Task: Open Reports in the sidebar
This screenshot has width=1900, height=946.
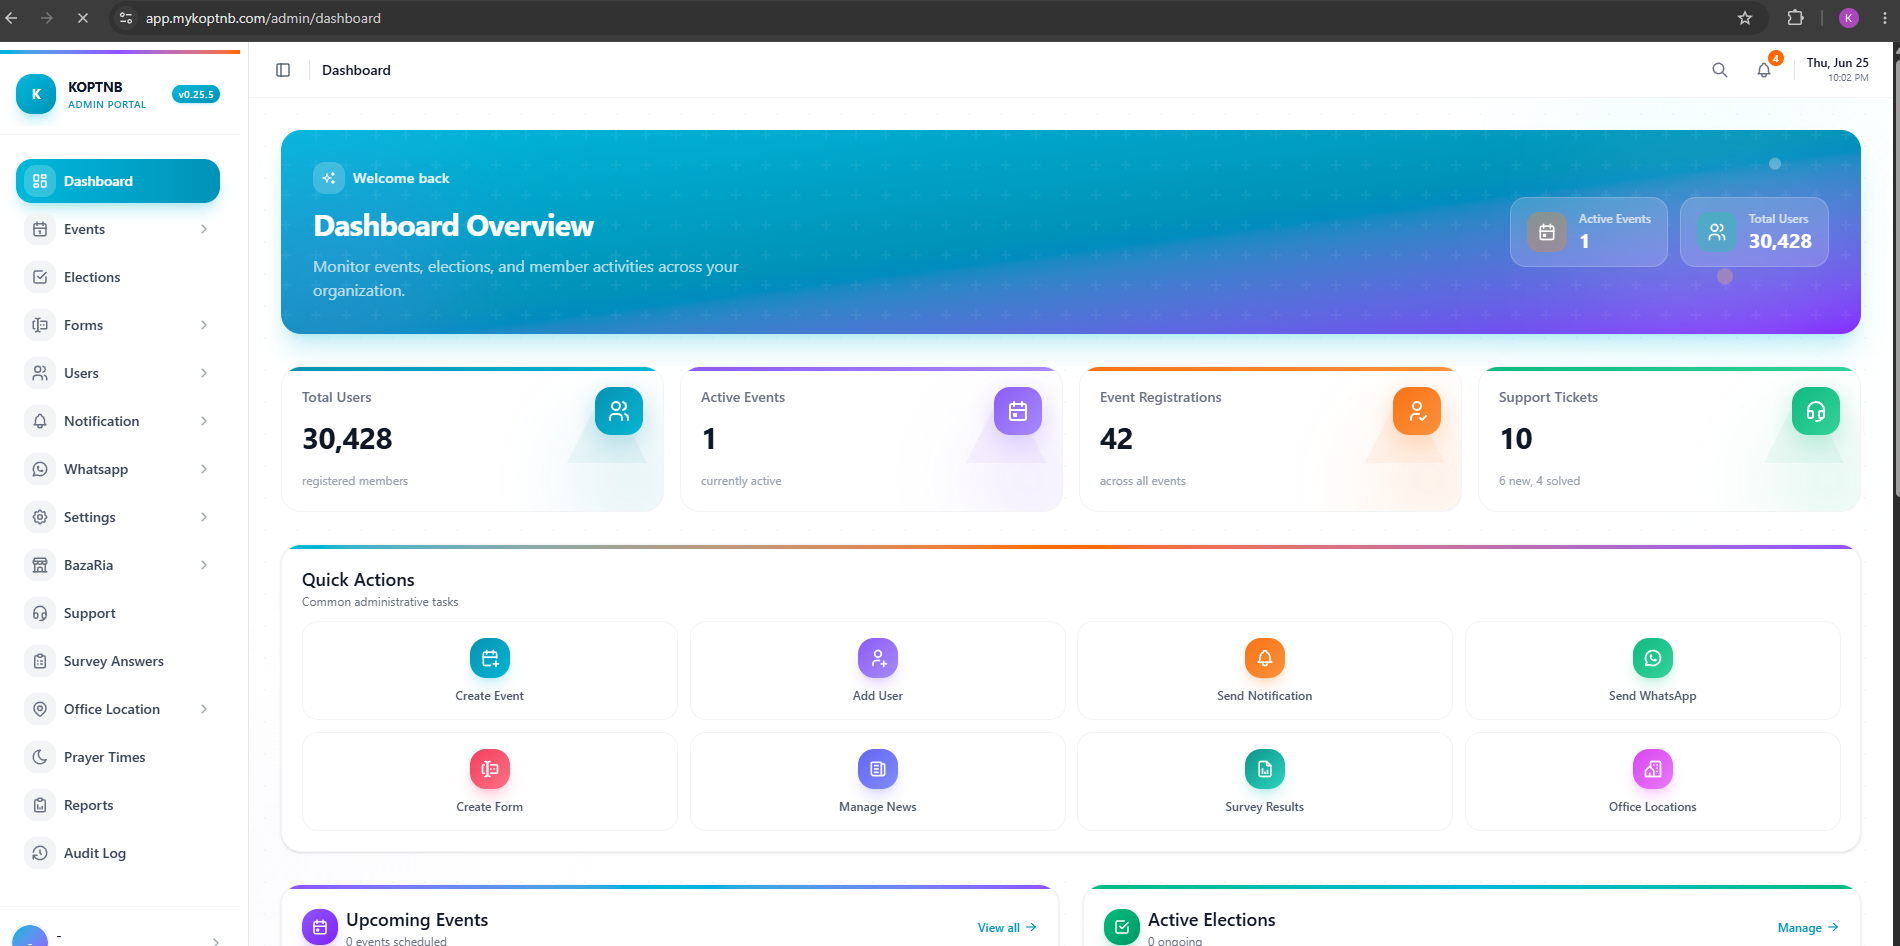Action: pyautogui.click(x=118, y=805)
